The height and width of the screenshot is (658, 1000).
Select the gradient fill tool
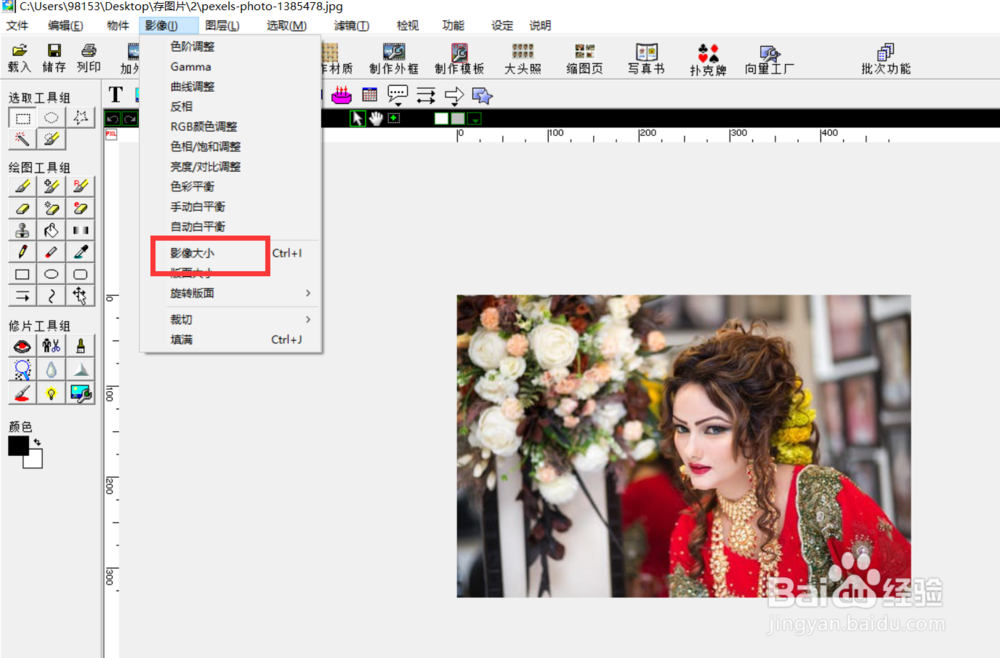click(80, 230)
